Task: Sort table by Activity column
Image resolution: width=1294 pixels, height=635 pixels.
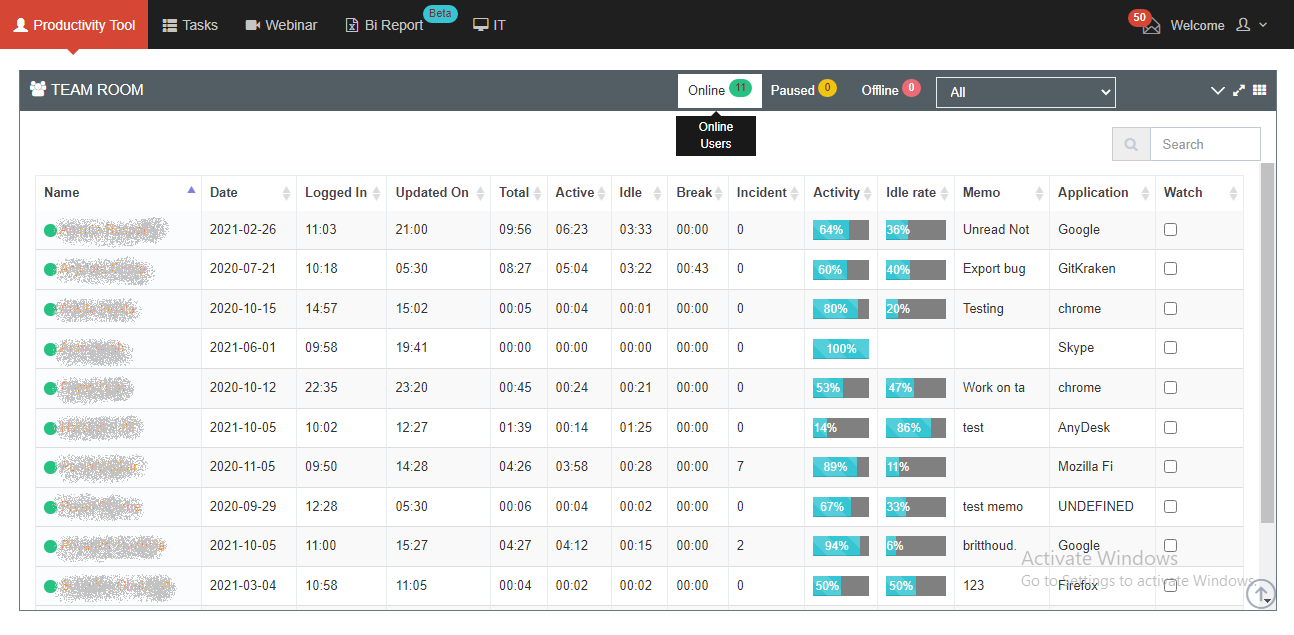Action: point(841,193)
